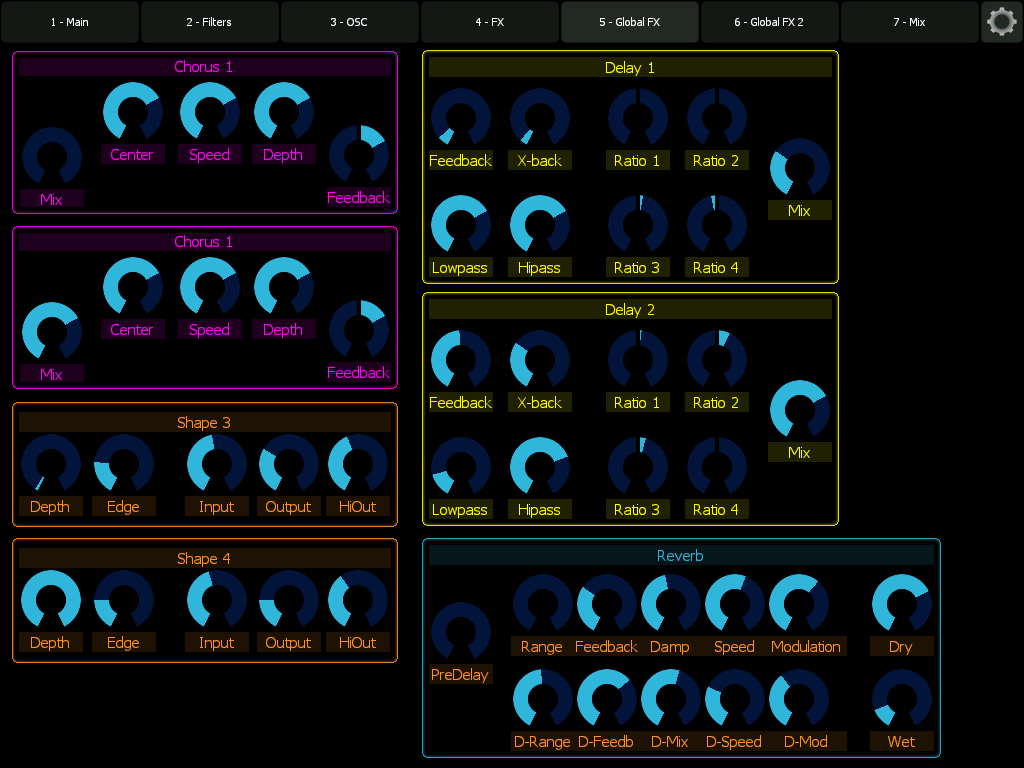The width and height of the screenshot is (1024, 768).
Task: Click the Delay 1 Lowpass knob
Action: click(461, 225)
